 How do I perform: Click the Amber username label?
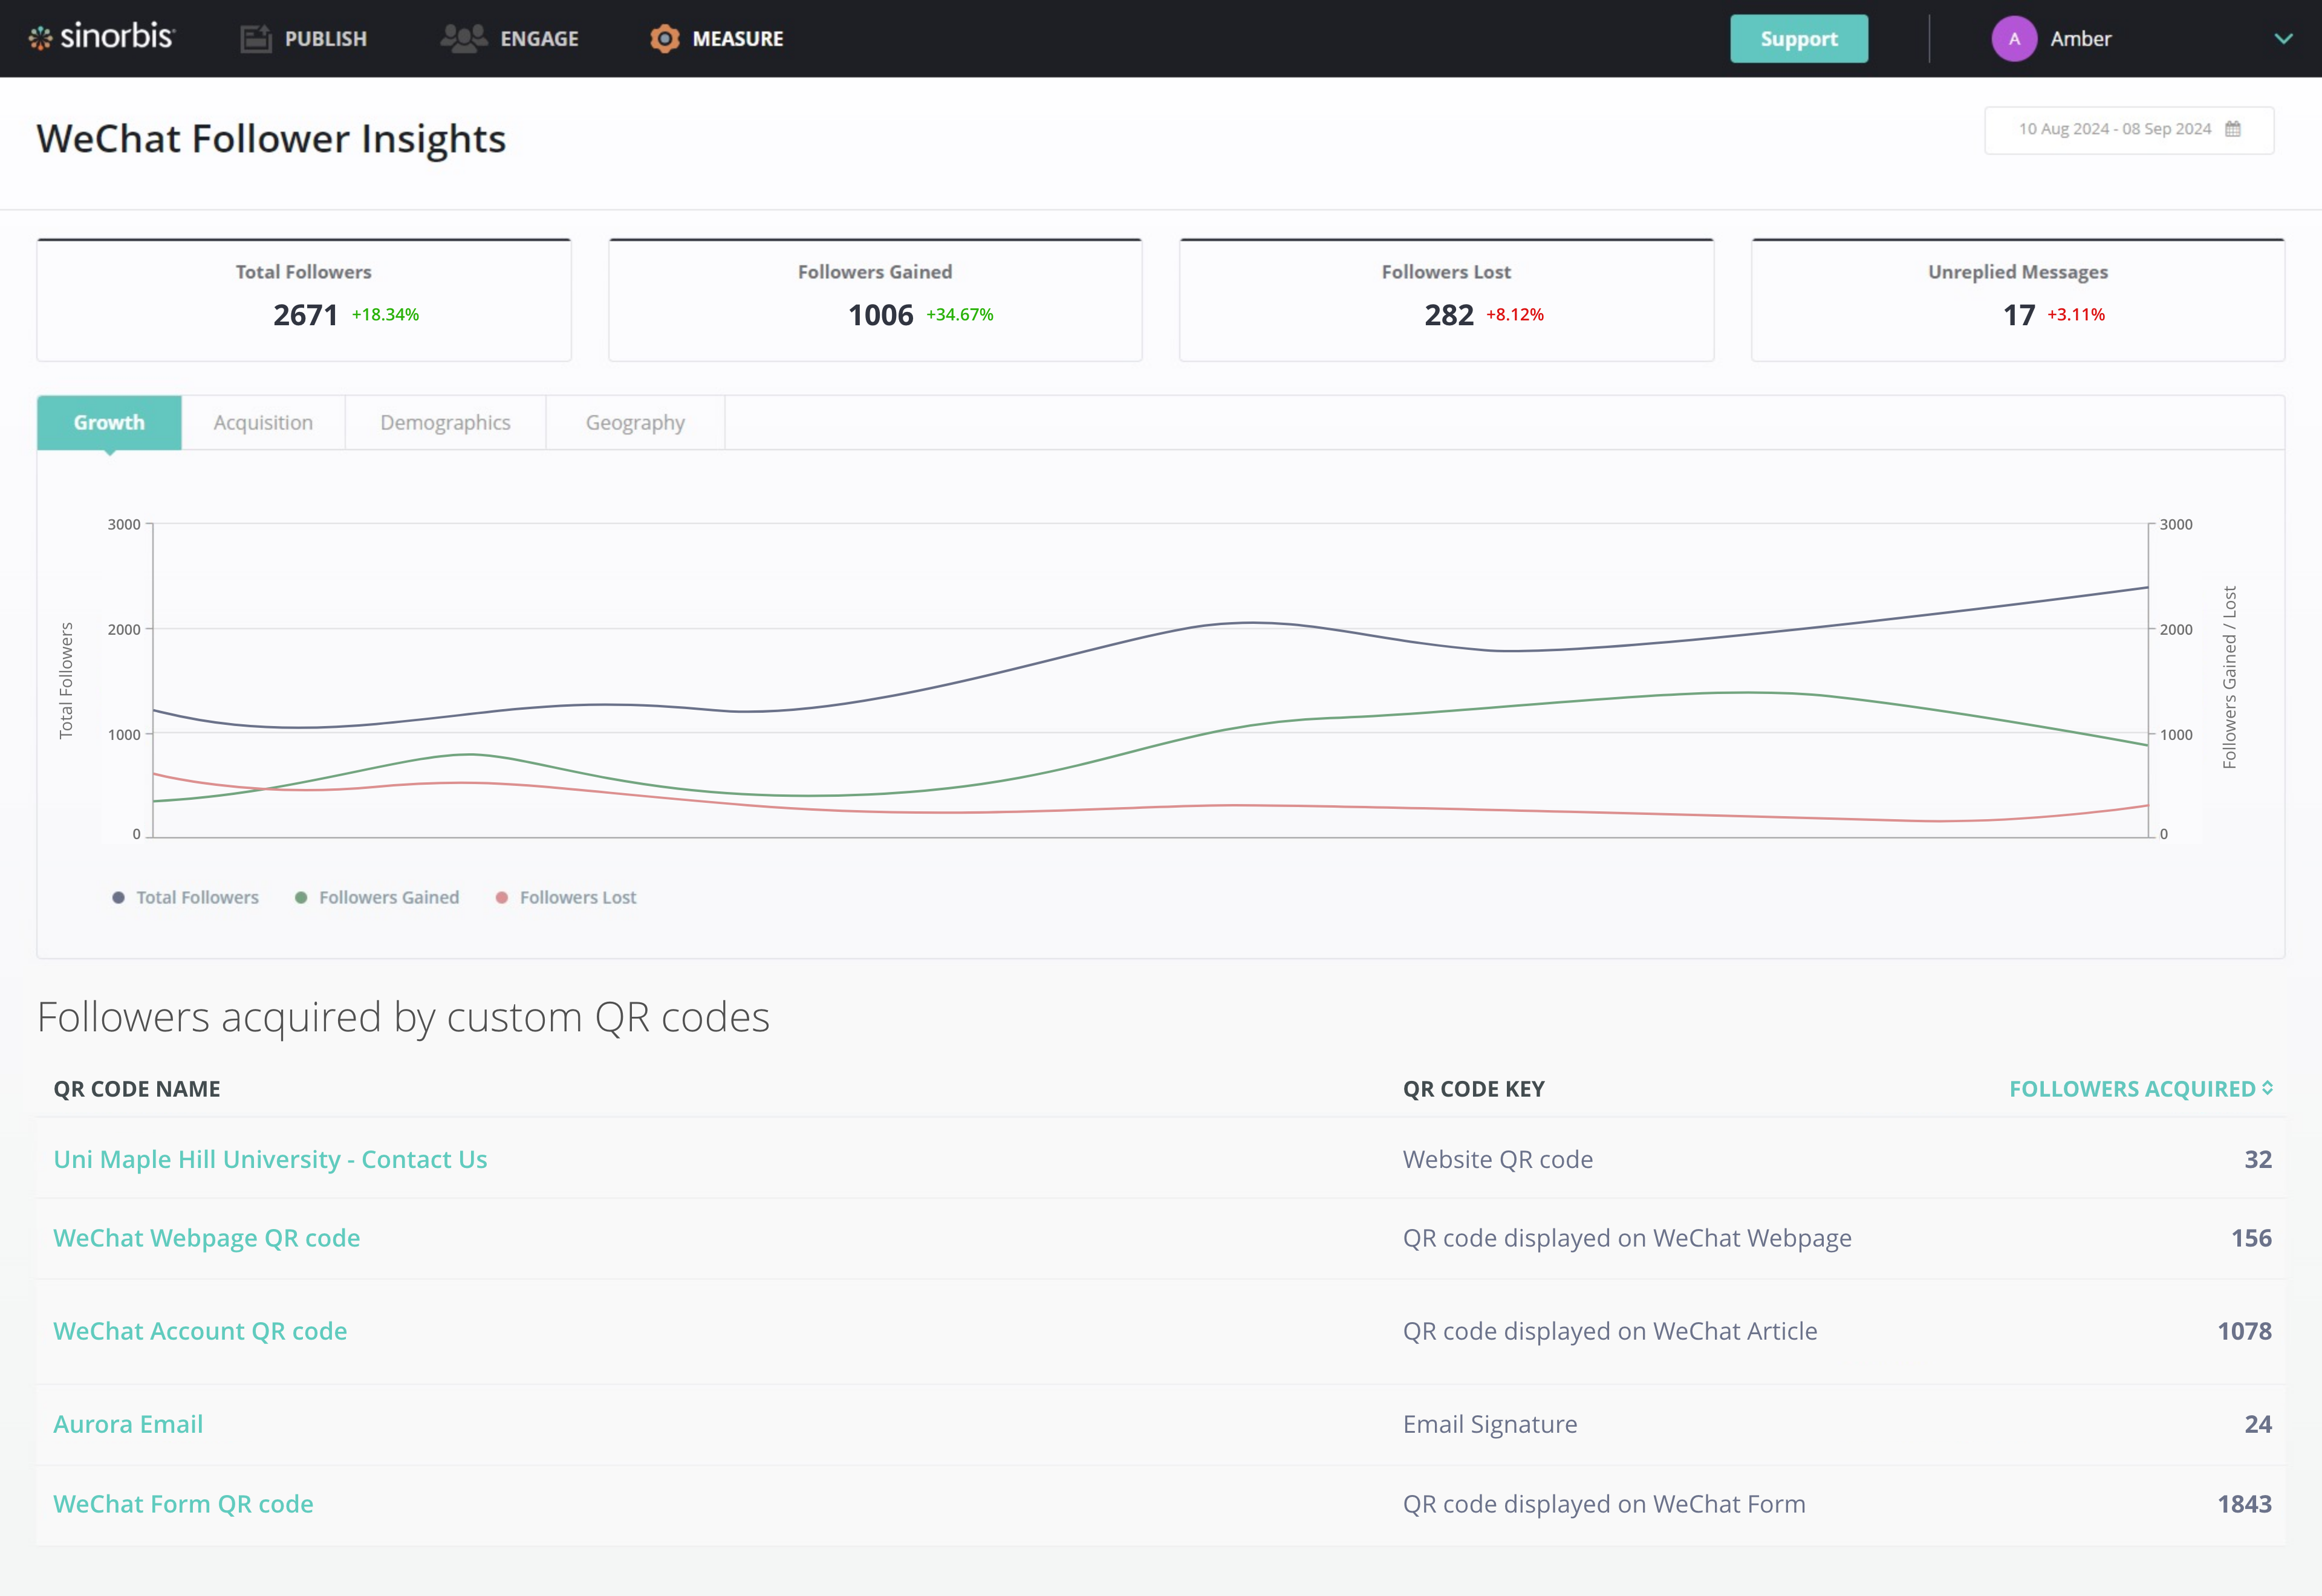[x=2080, y=39]
